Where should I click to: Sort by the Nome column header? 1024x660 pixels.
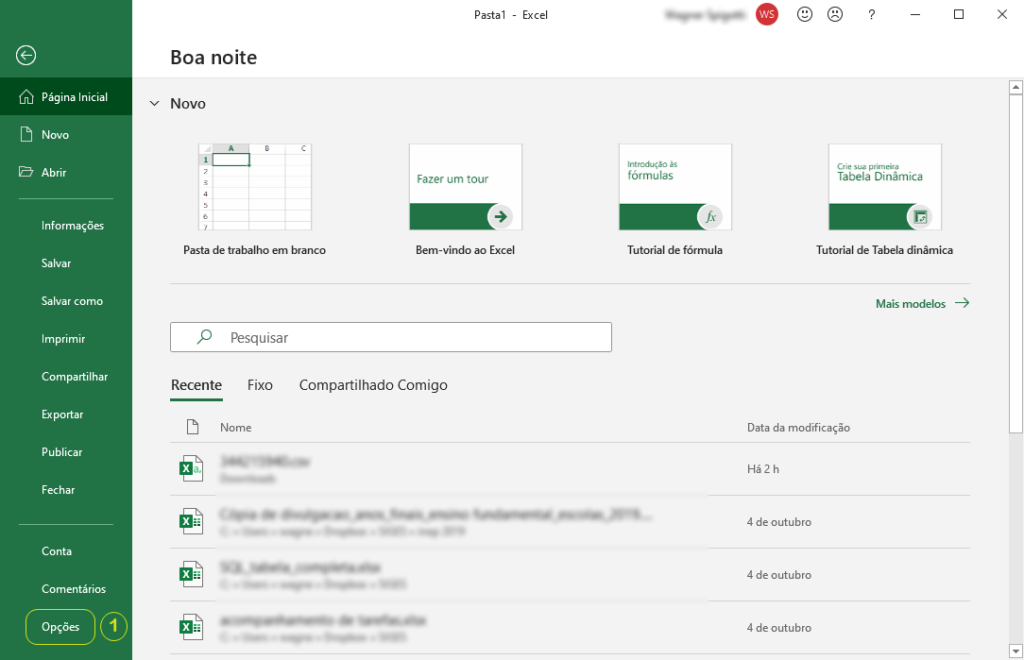pos(236,428)
